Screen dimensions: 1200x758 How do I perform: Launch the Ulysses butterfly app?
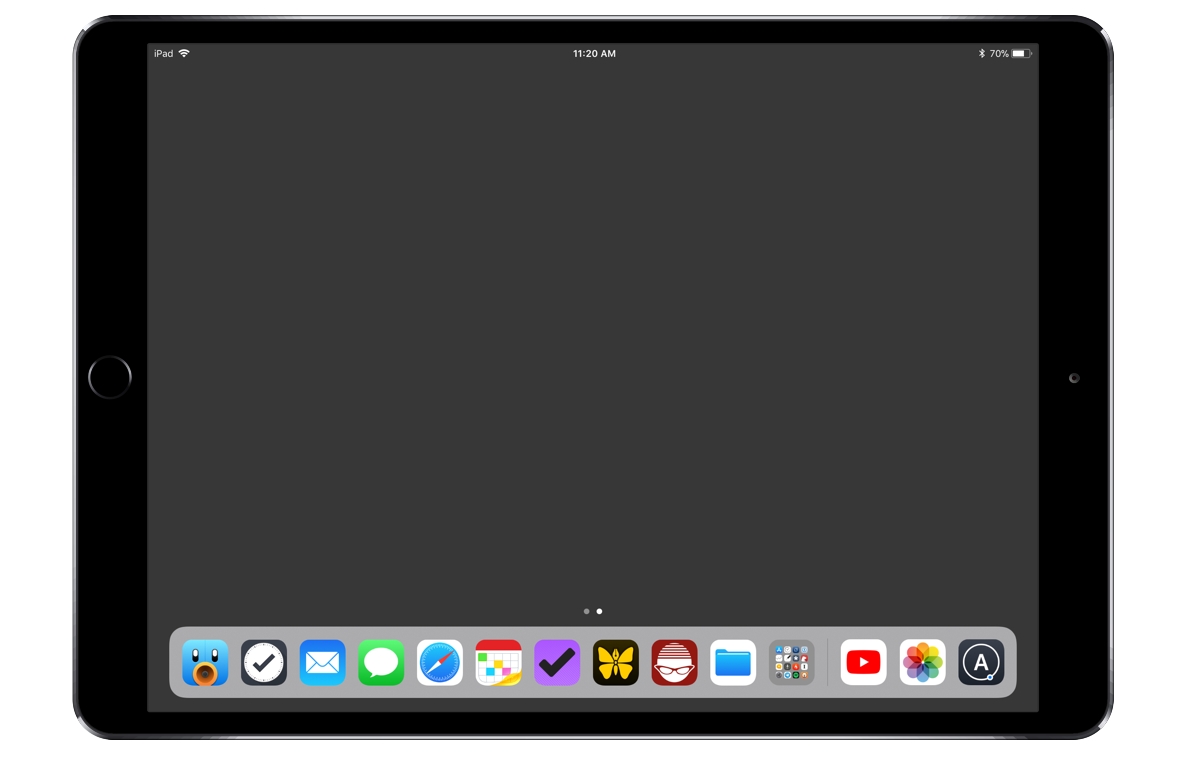616,662
